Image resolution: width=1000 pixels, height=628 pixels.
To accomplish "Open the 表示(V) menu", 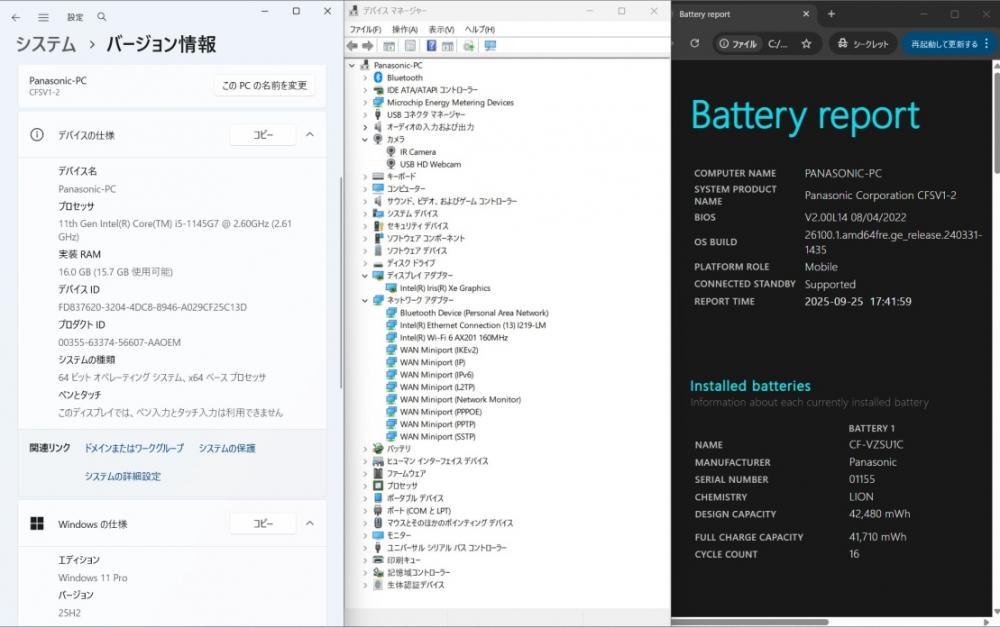I will [x=440, y=30].
